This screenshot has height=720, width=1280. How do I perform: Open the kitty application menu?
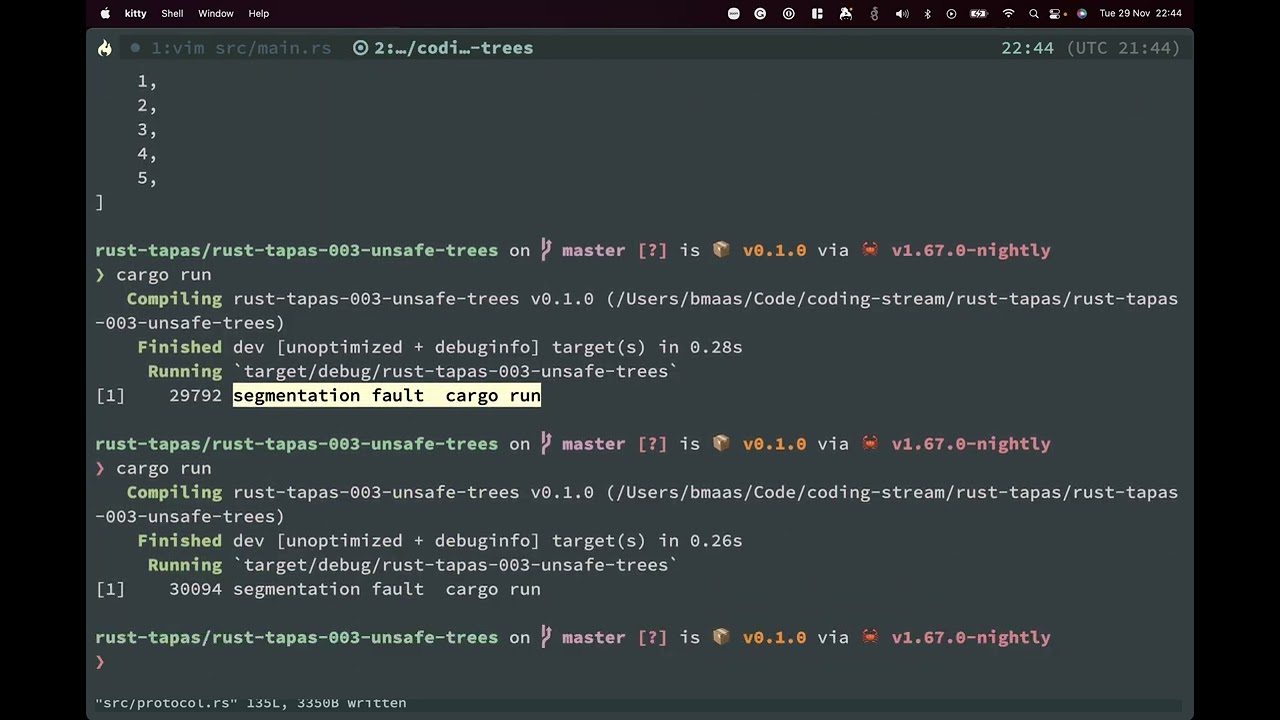point(135,13)
